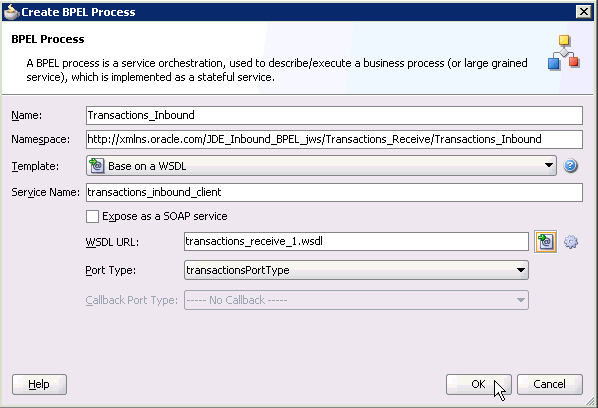598x408 pixels.
Task: Click the Namespace label
Action: click(41, 139)
